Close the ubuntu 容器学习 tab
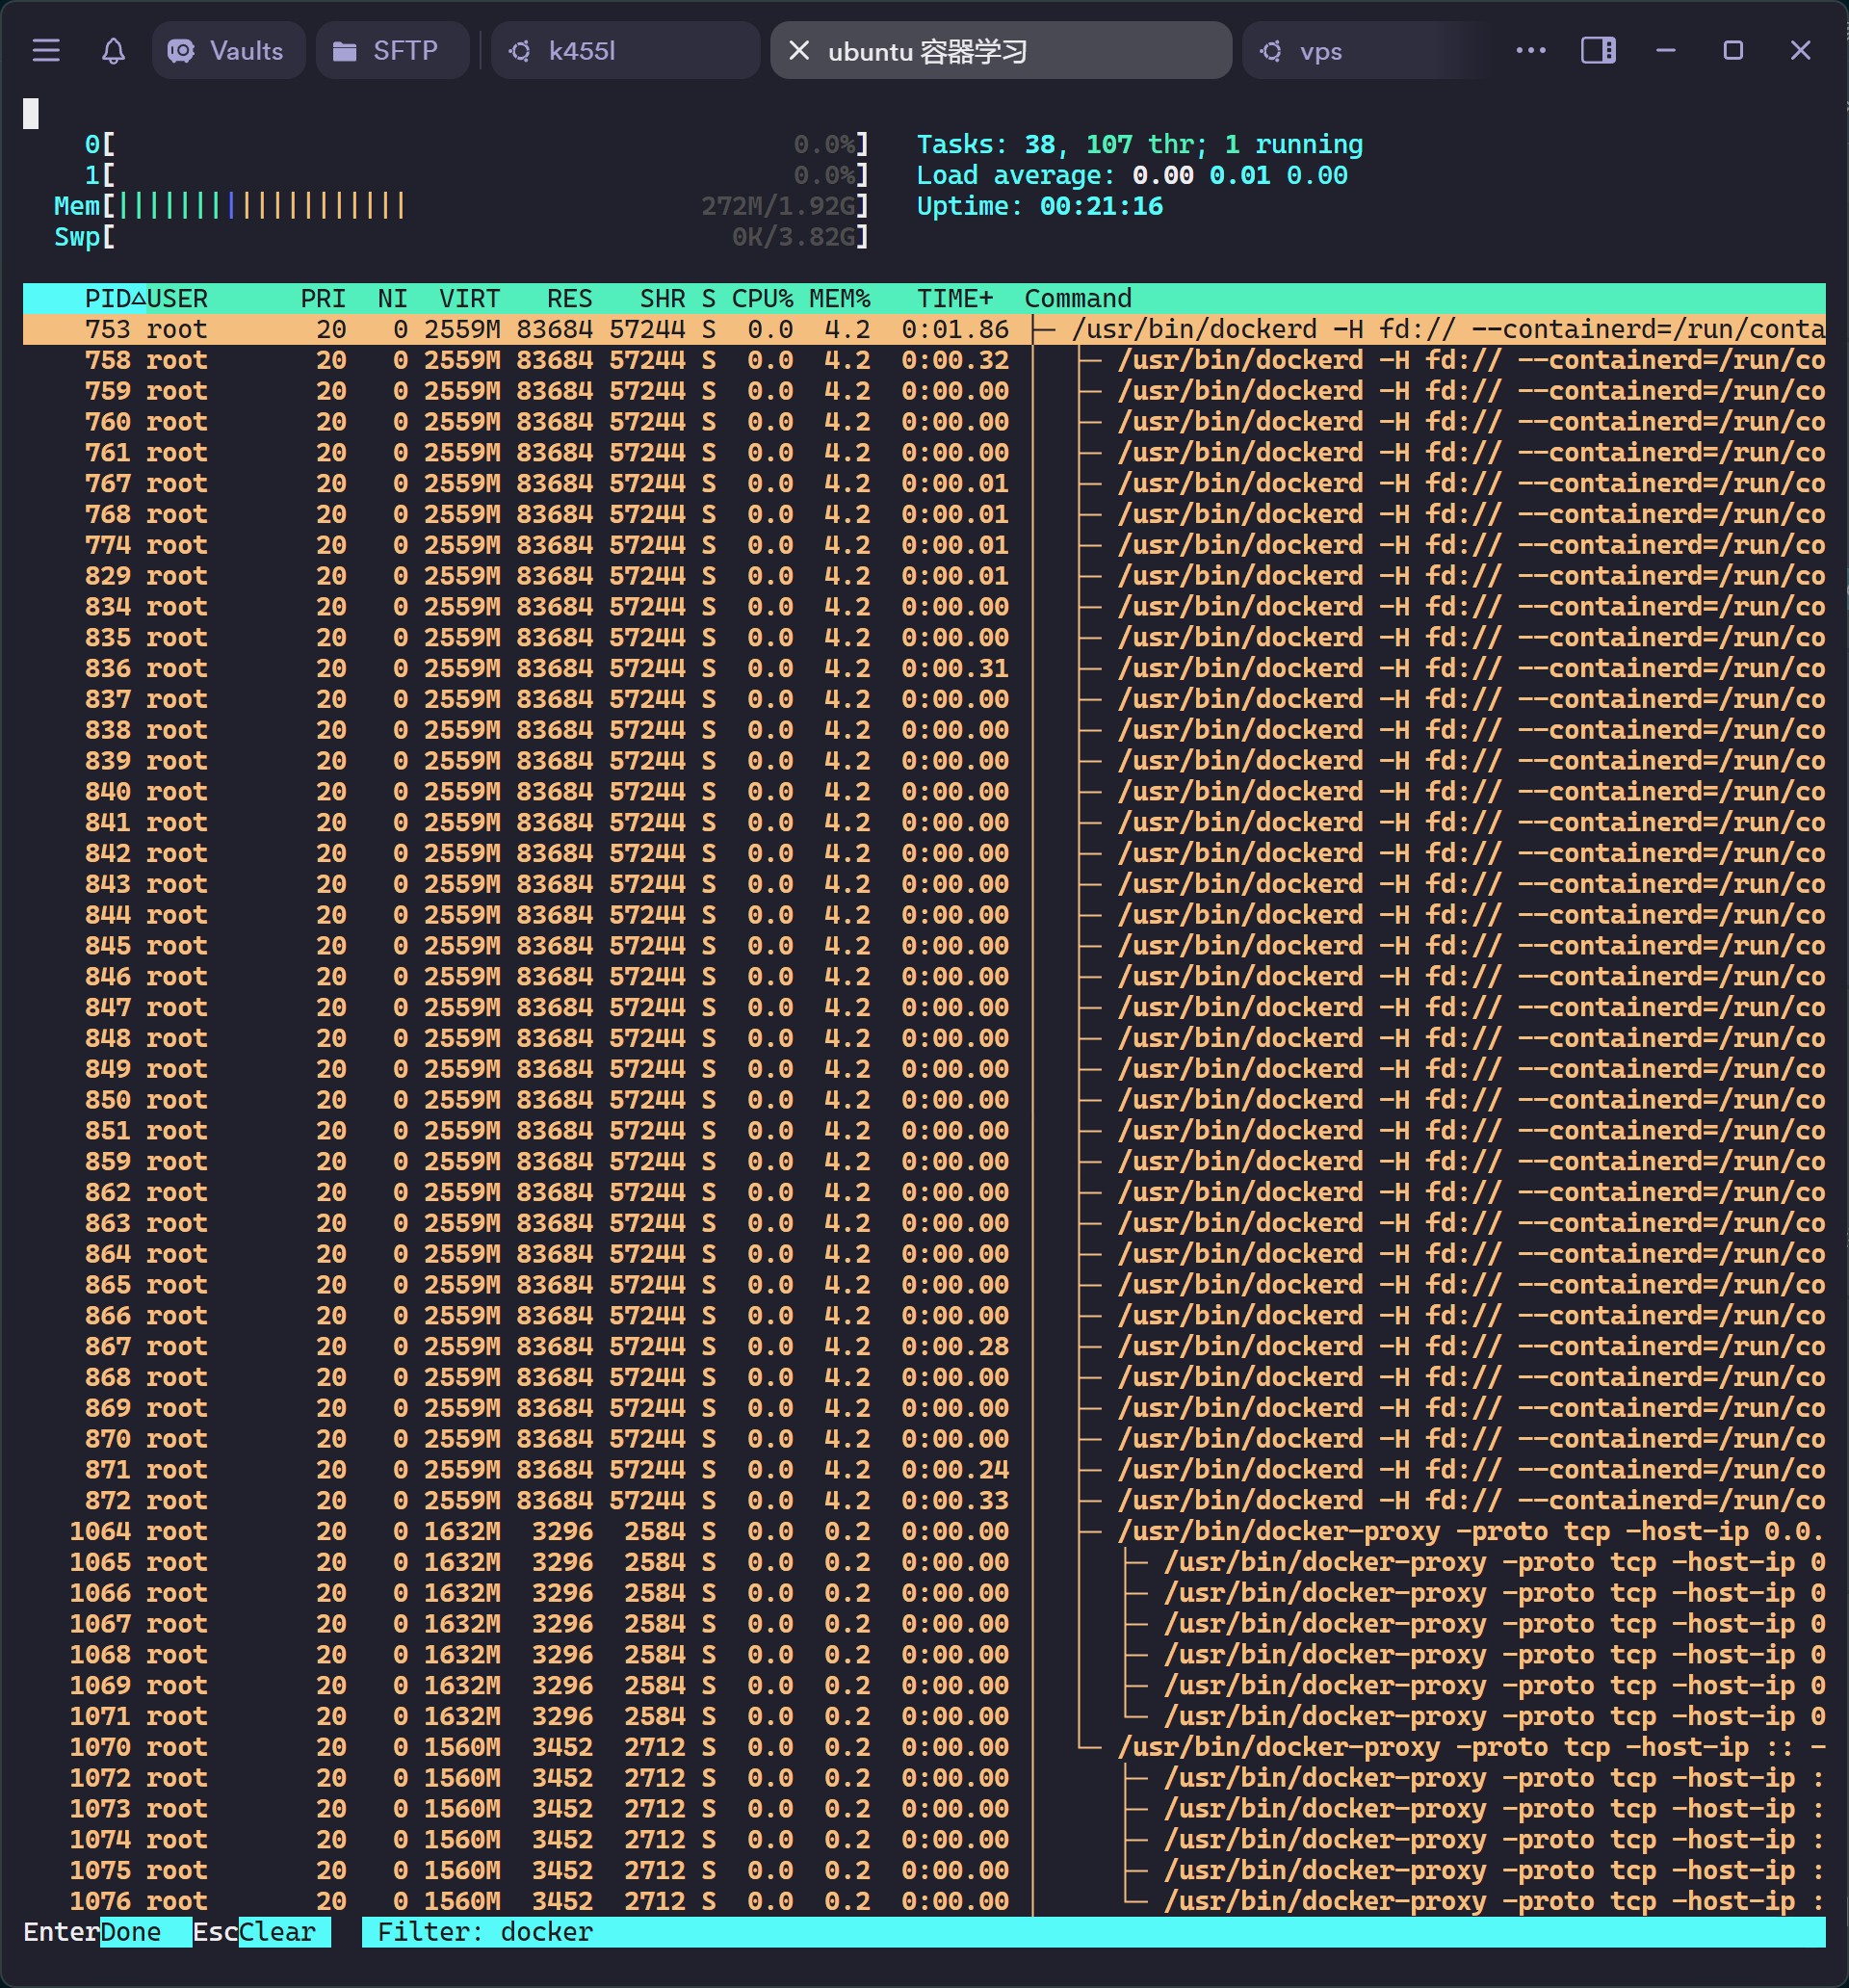Viewport: 1849px width, 1988px height. (799, 50)
